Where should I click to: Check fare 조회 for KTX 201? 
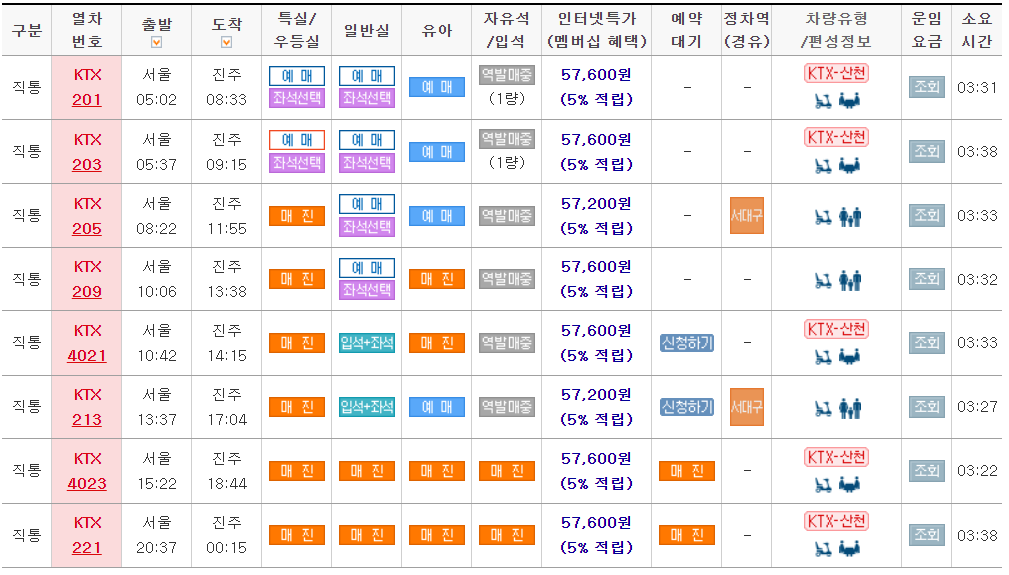pos(927,87)
